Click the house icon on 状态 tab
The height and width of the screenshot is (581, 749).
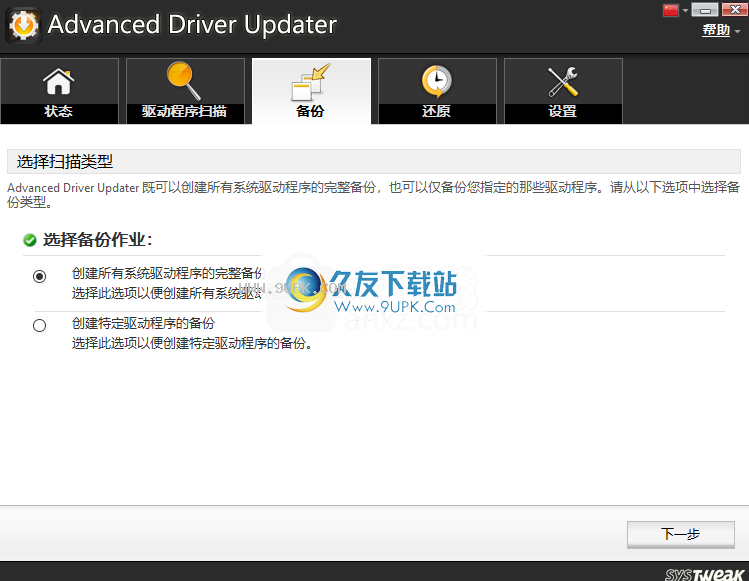click(58, 81)
